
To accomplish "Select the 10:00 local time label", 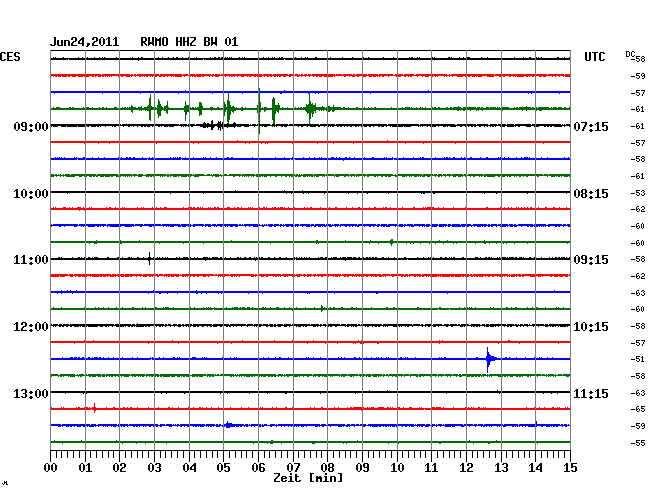I will 31,194.
